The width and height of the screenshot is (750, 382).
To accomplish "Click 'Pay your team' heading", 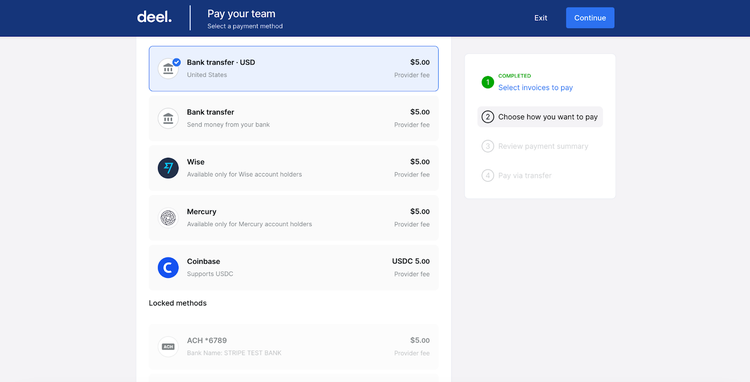I will [241, 14].
